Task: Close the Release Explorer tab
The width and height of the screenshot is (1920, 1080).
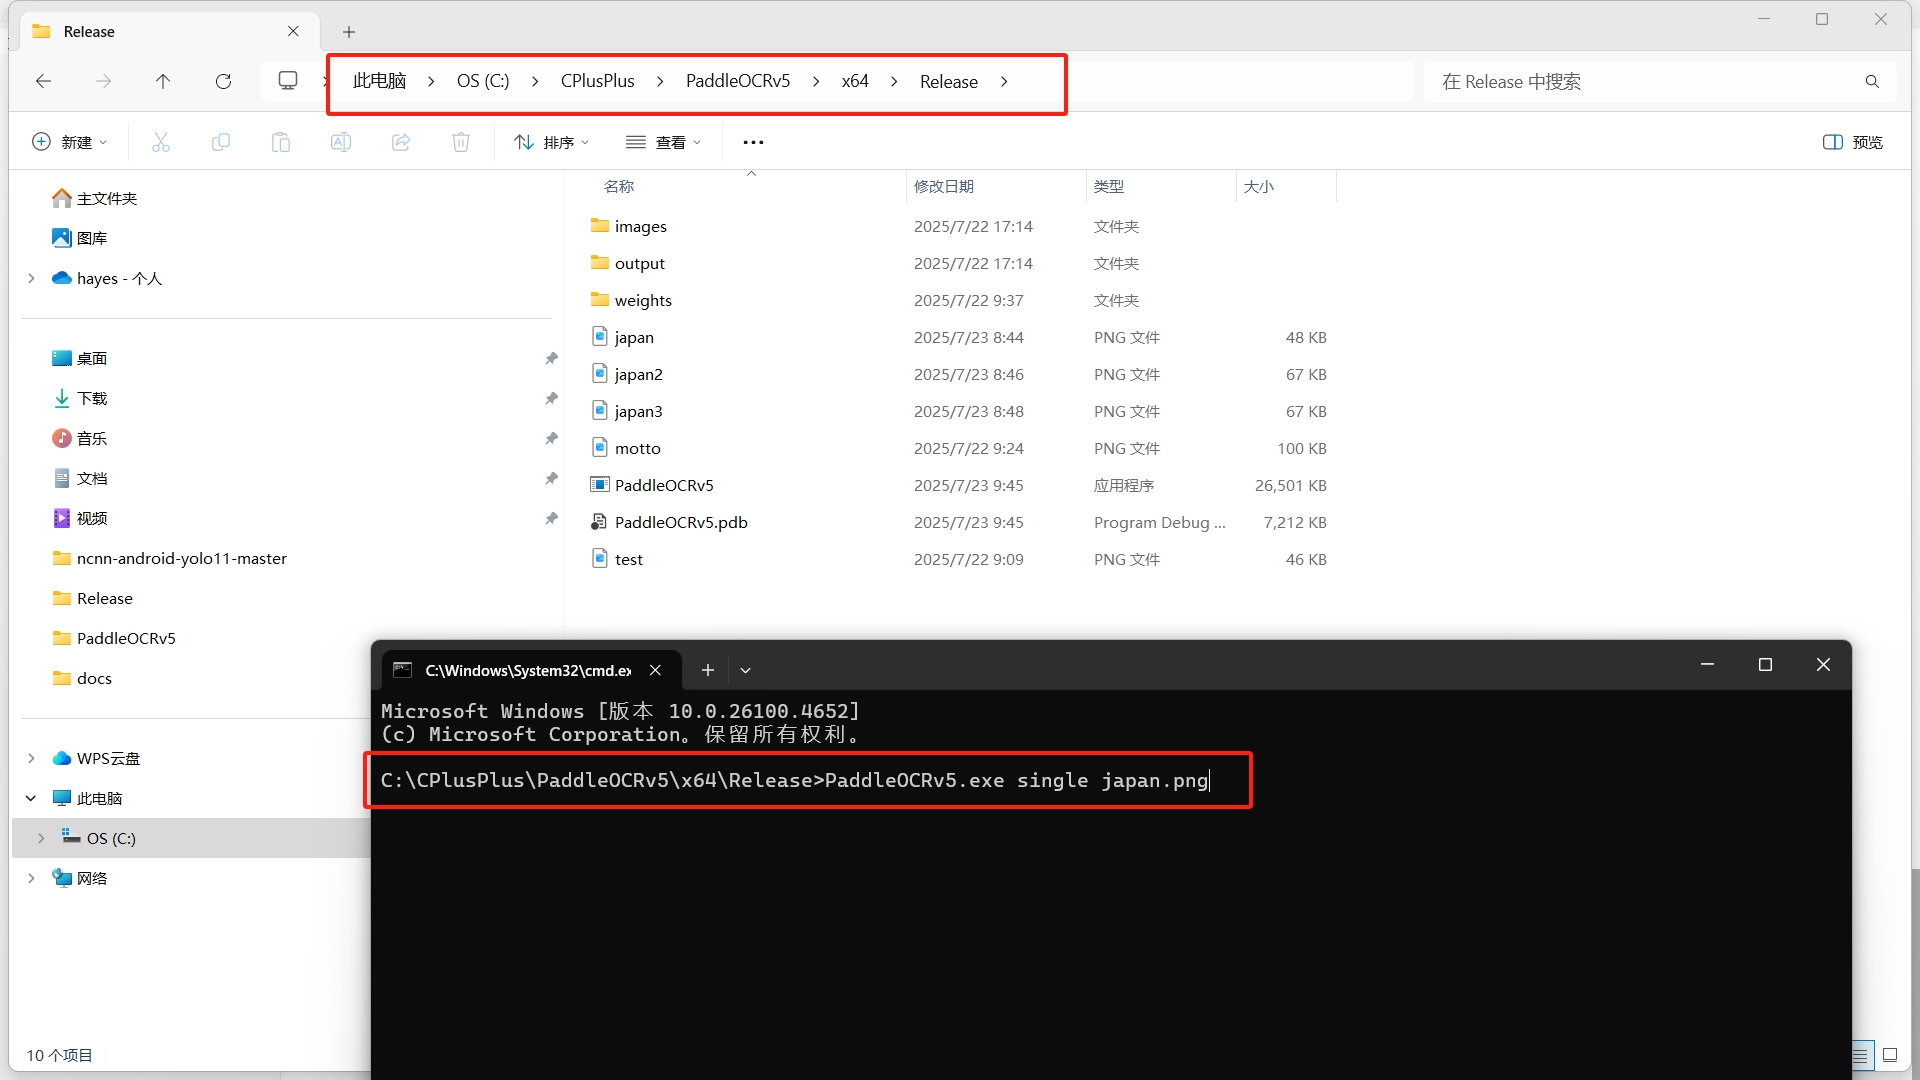Action: click(293, 31)
